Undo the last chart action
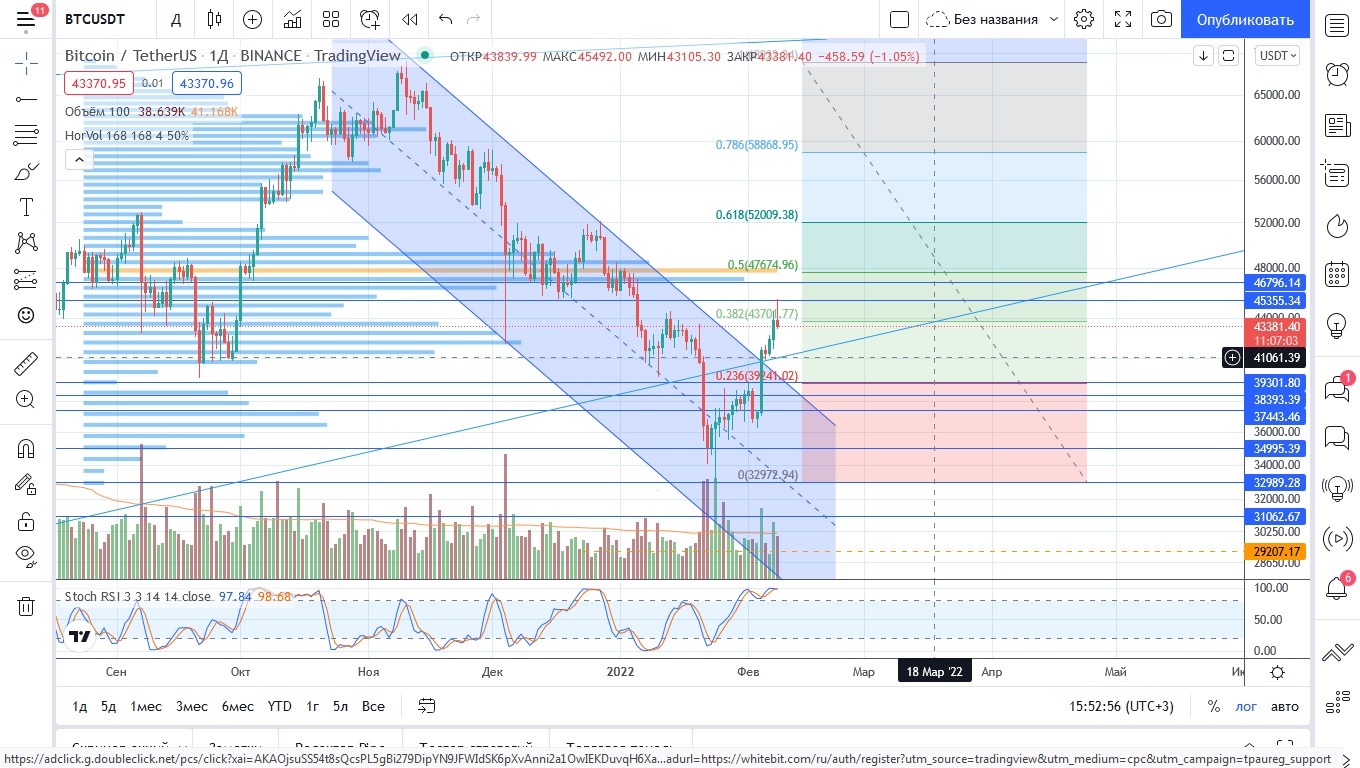 446,19
